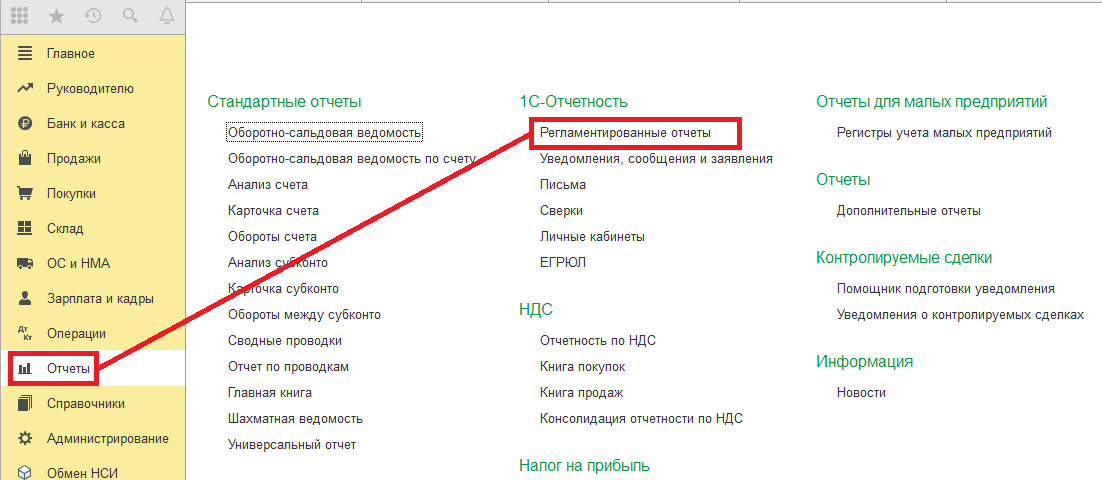
Task: Open Сверки link
Action: [562, 211]
